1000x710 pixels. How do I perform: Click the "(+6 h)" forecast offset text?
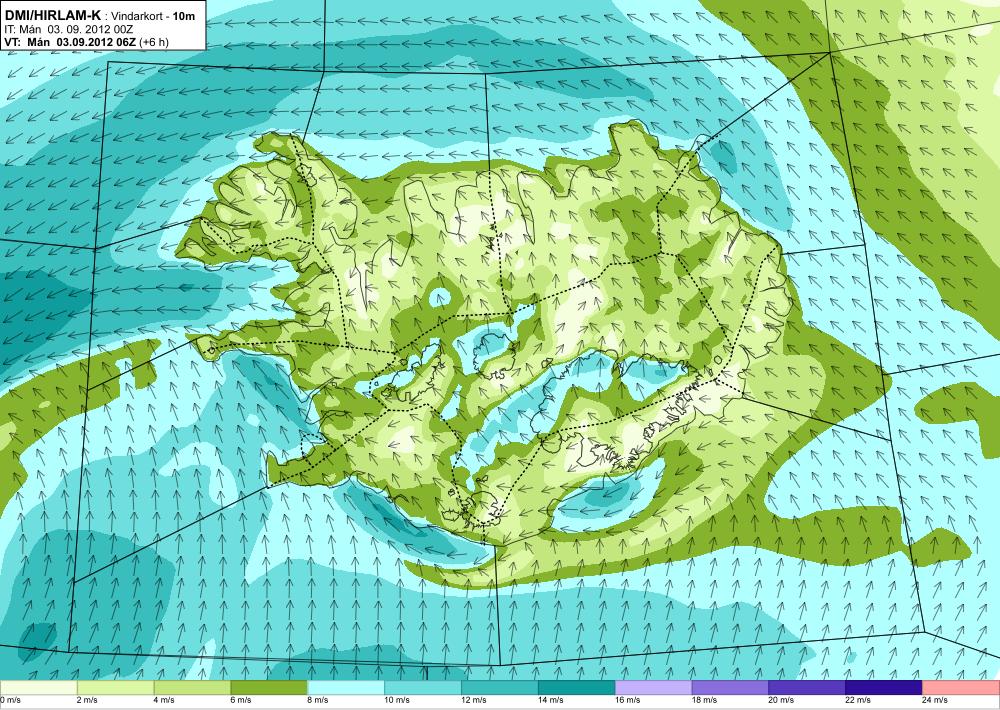click(x=155, y=42)
